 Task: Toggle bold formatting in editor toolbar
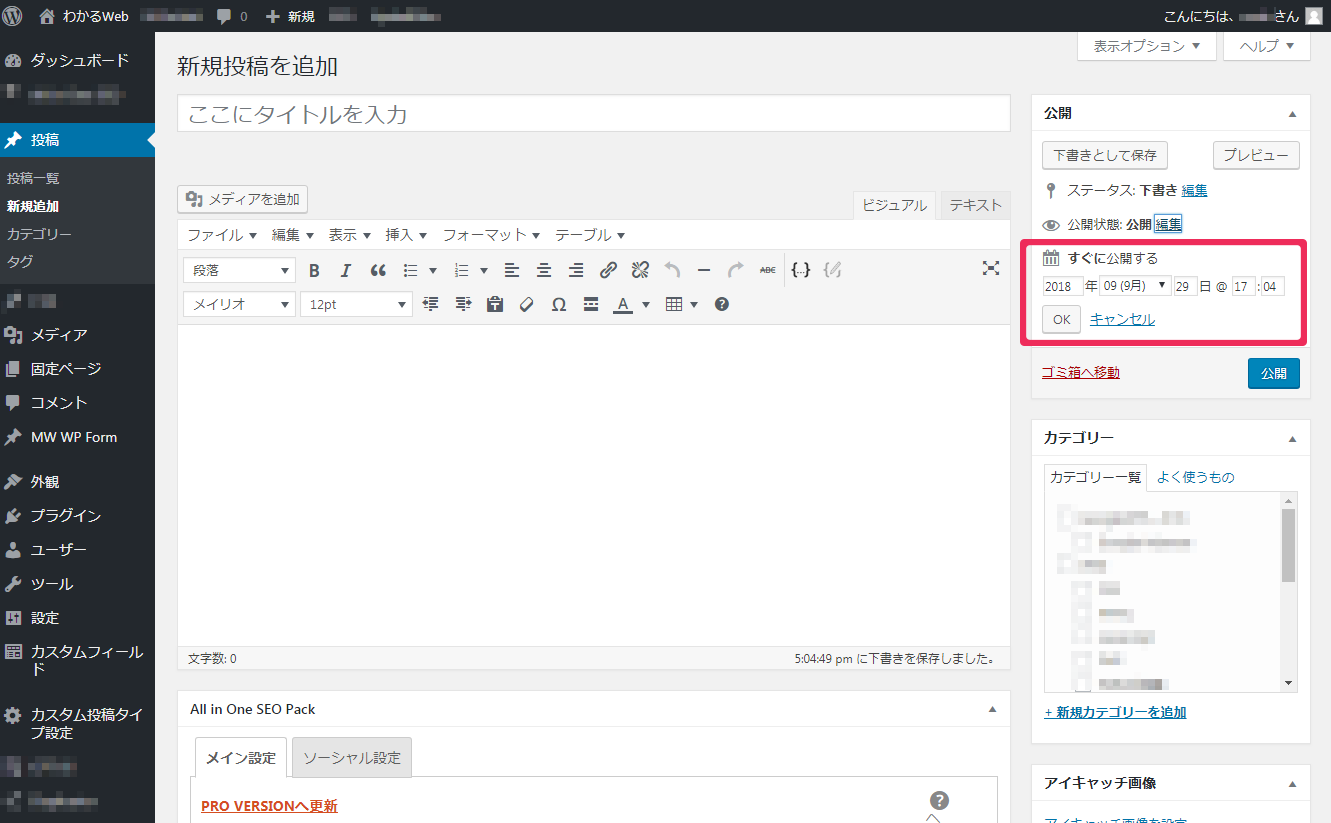(x=314, y=270)
